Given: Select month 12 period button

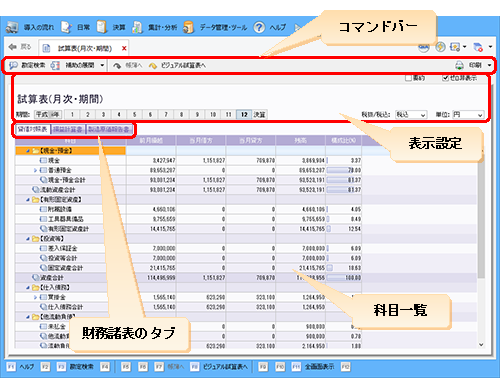Looking at the screenshot, I should 244,114.
